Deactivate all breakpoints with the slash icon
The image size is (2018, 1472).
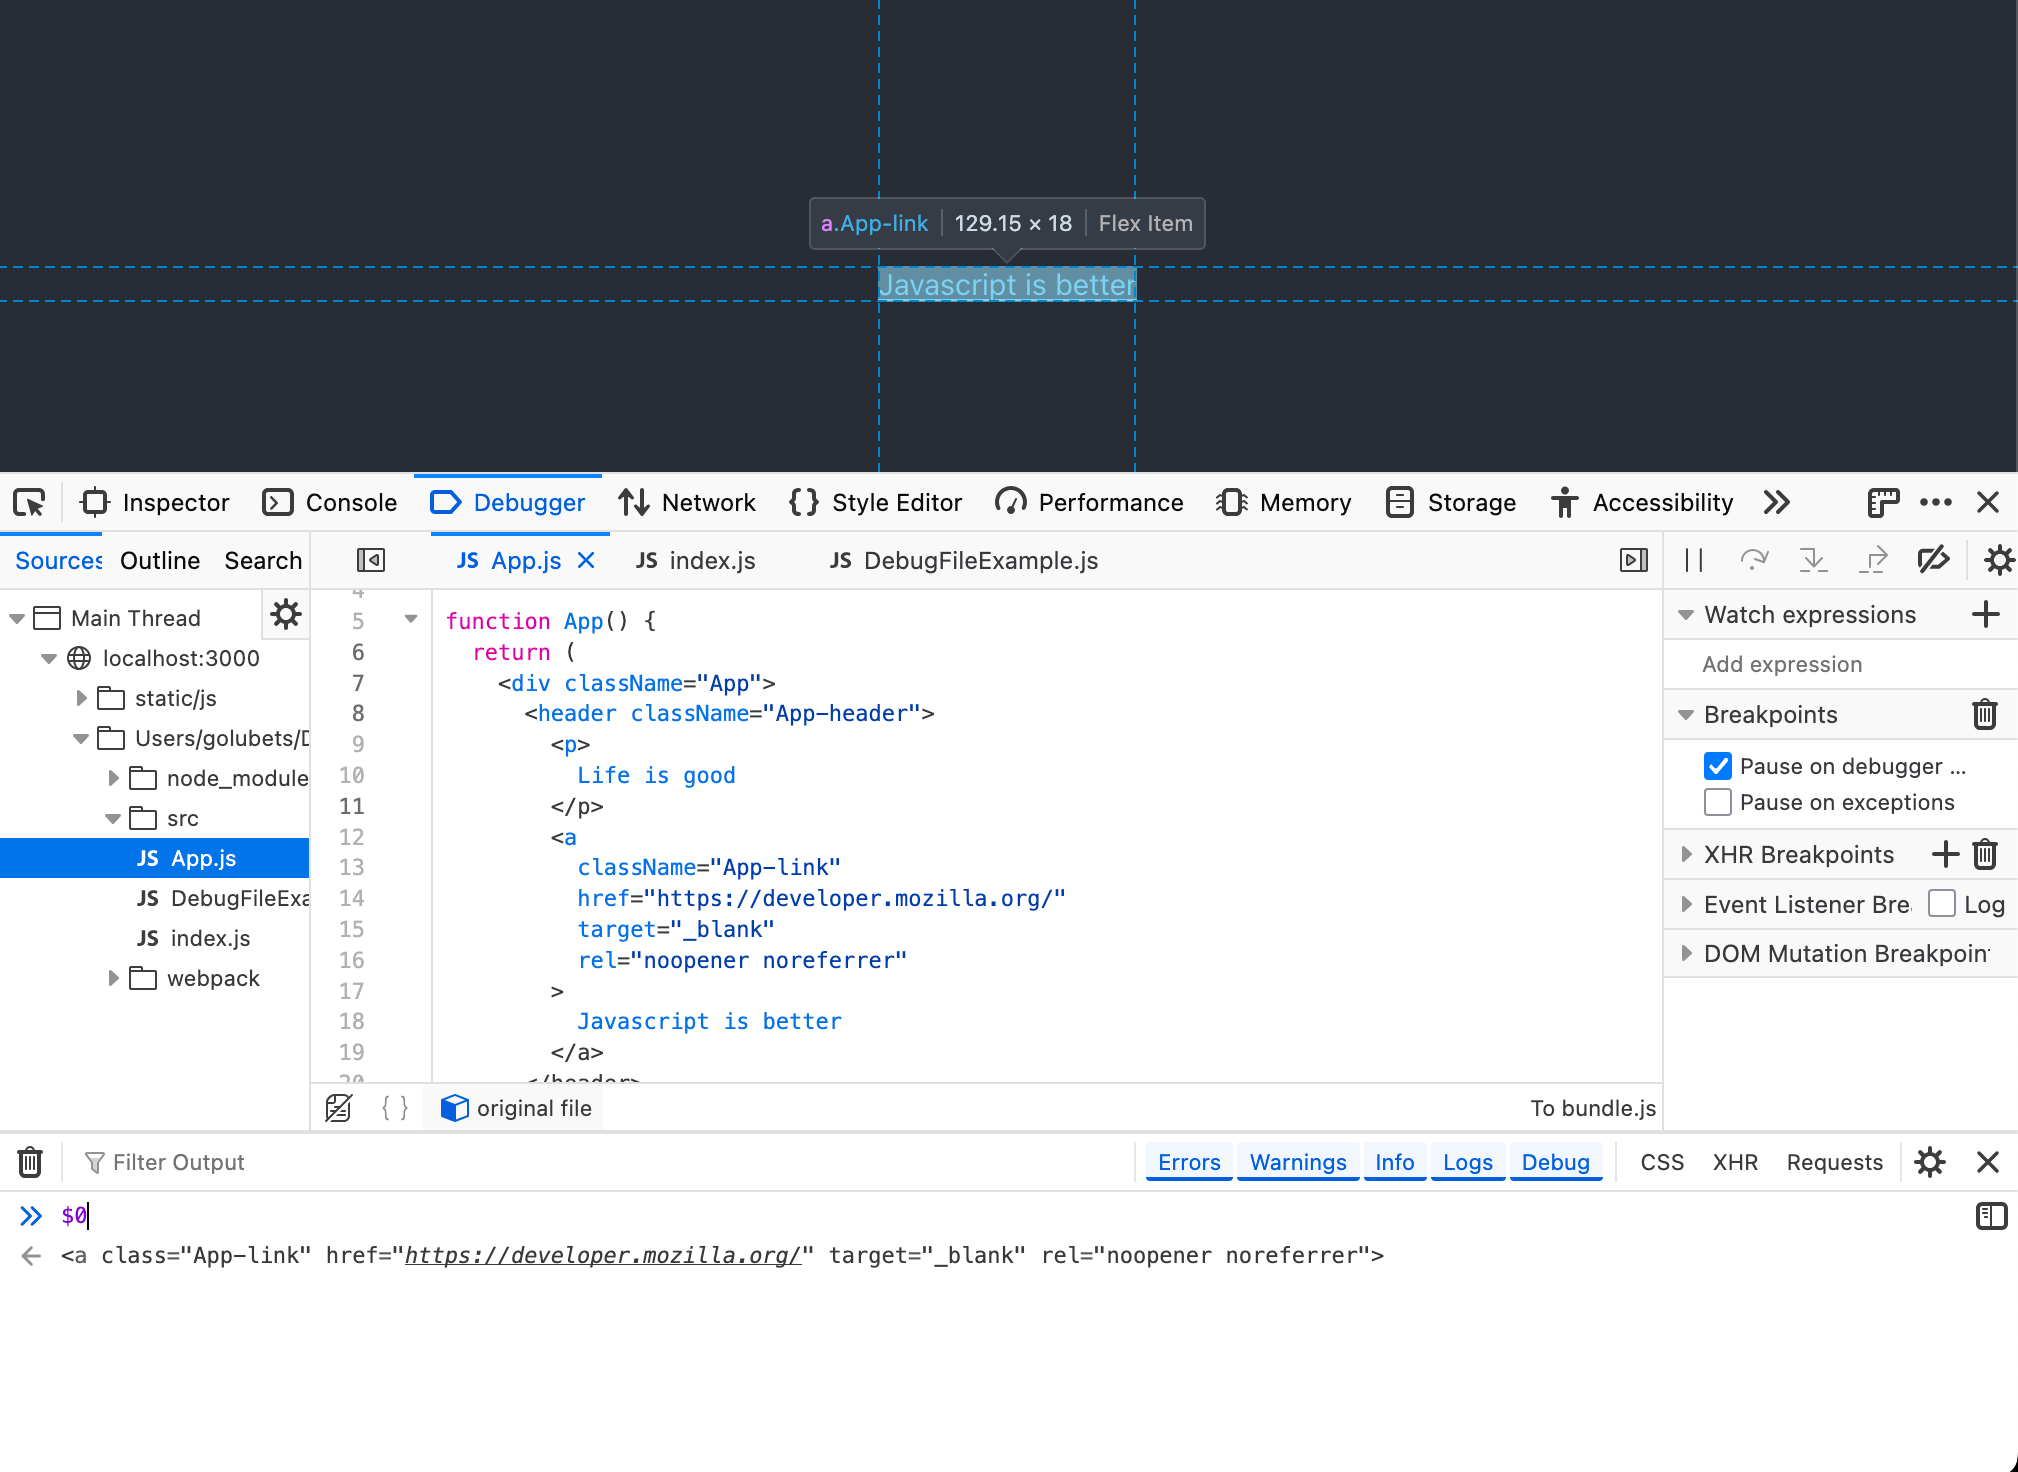coord(1934,560)
